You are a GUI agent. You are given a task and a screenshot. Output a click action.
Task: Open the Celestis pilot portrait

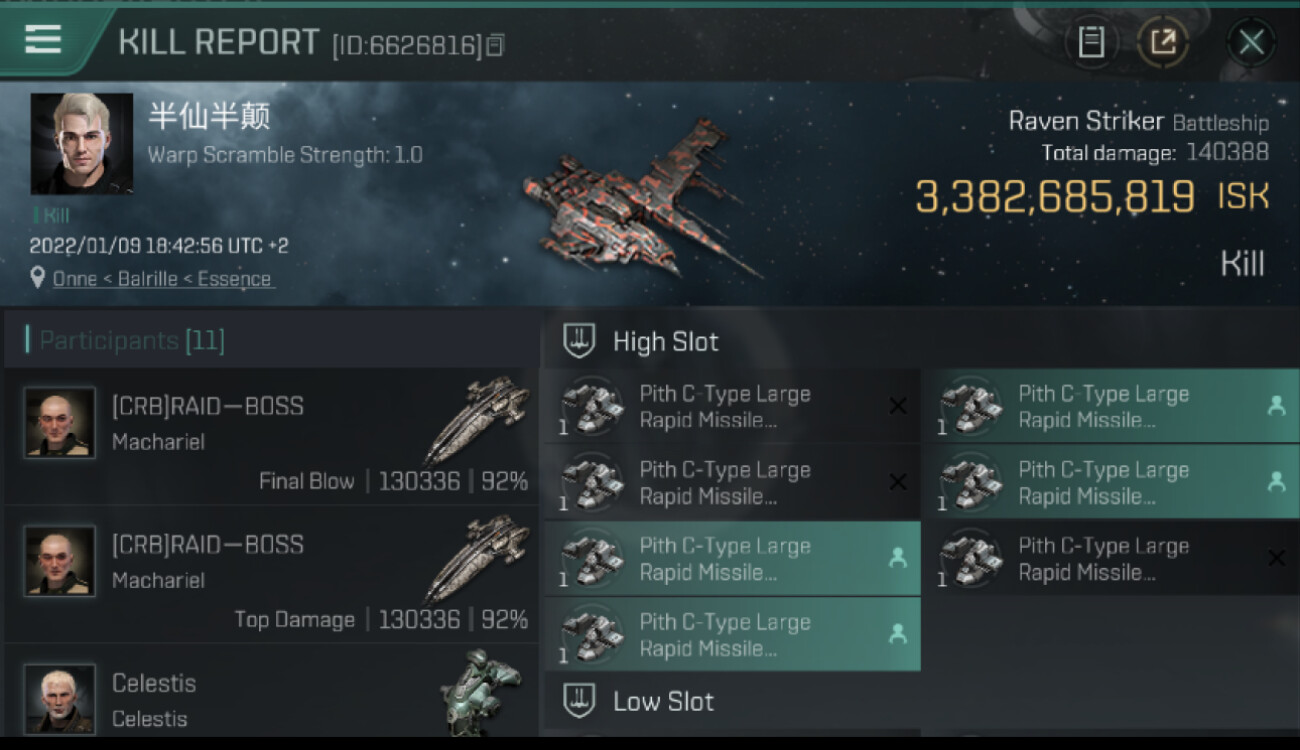point(60,697)
